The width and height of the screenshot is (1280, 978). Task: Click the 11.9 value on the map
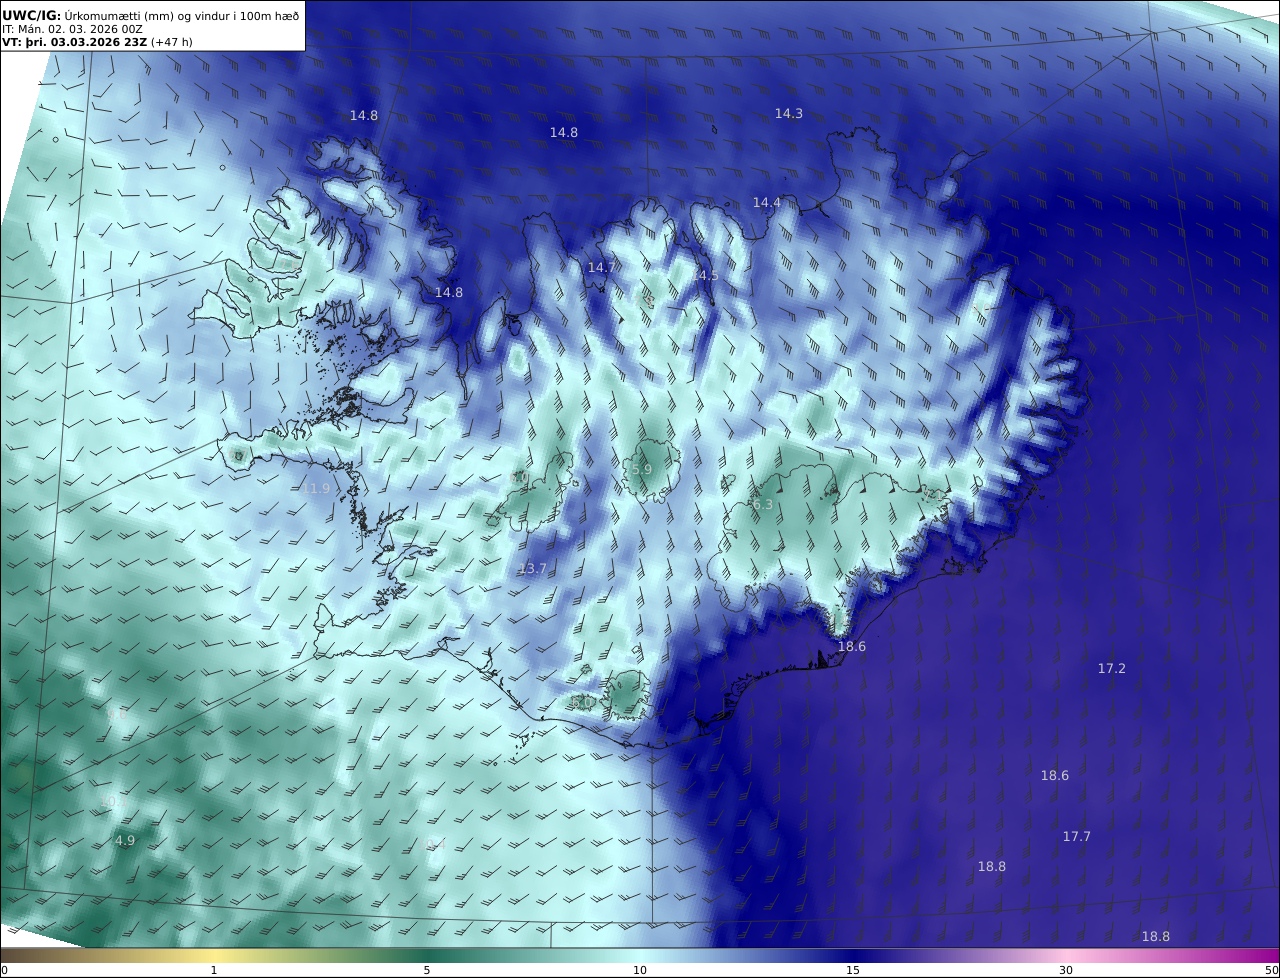point(315,489)
